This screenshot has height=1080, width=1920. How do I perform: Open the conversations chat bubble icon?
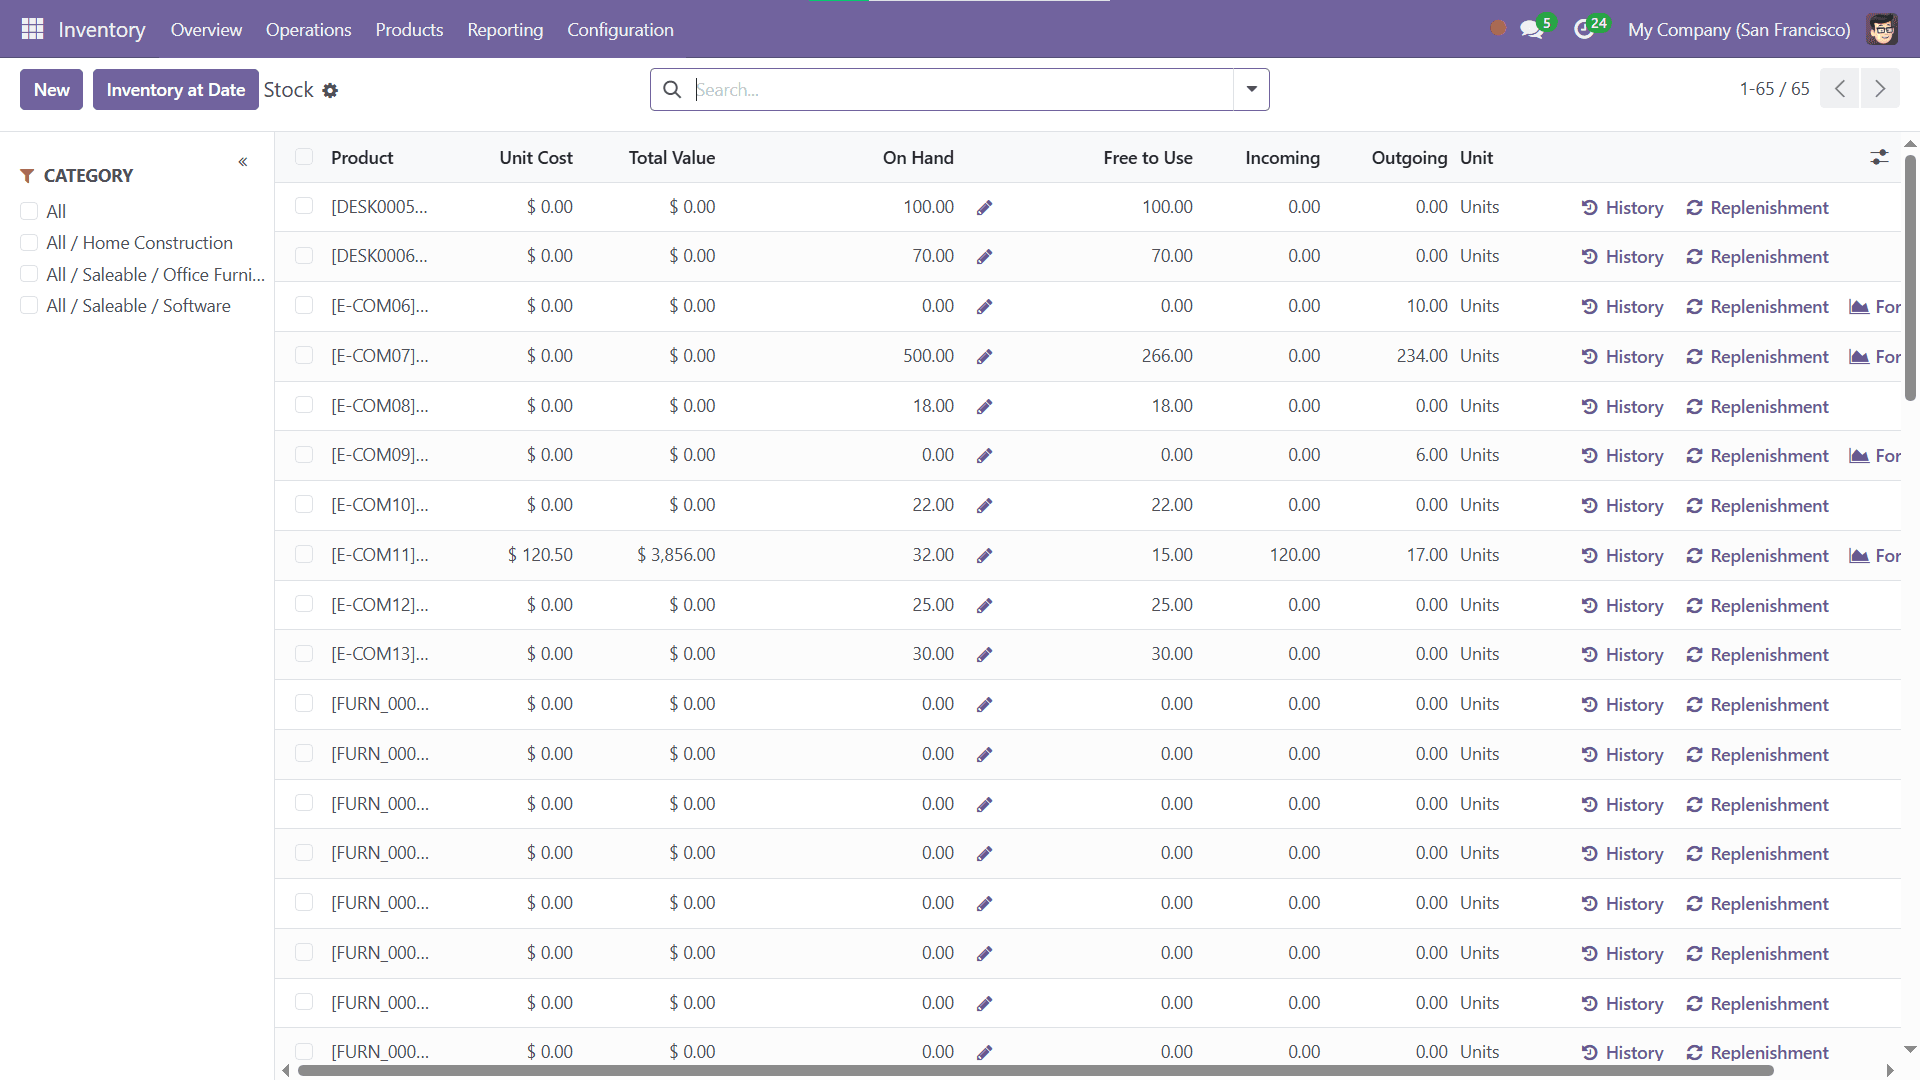click(x=1532, y=29)
